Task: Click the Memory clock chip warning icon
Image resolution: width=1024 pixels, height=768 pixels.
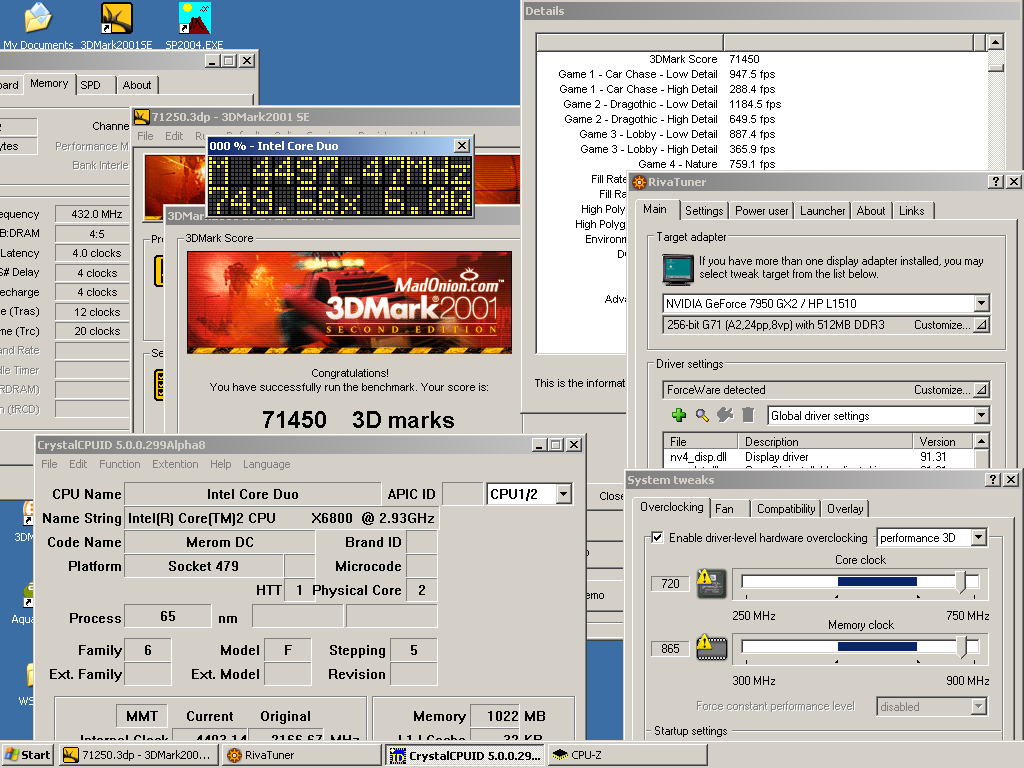Action: coord(711,647)
